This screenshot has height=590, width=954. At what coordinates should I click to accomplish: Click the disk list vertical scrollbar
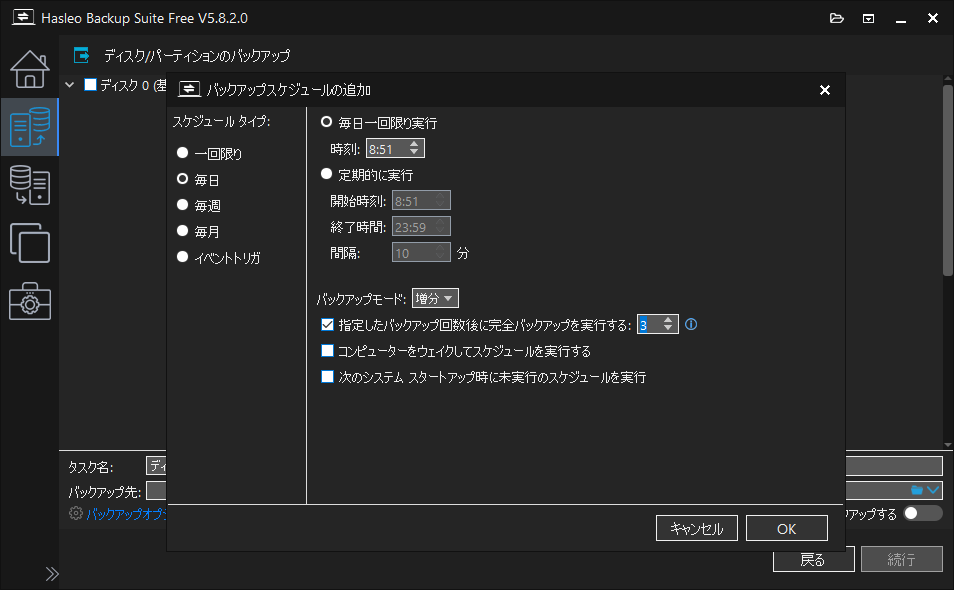947,180
